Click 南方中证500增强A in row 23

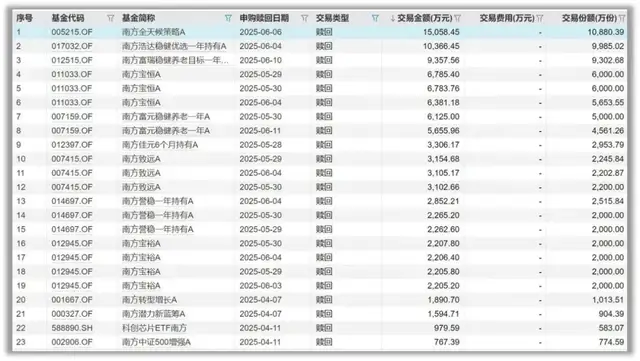click(156, 342)
